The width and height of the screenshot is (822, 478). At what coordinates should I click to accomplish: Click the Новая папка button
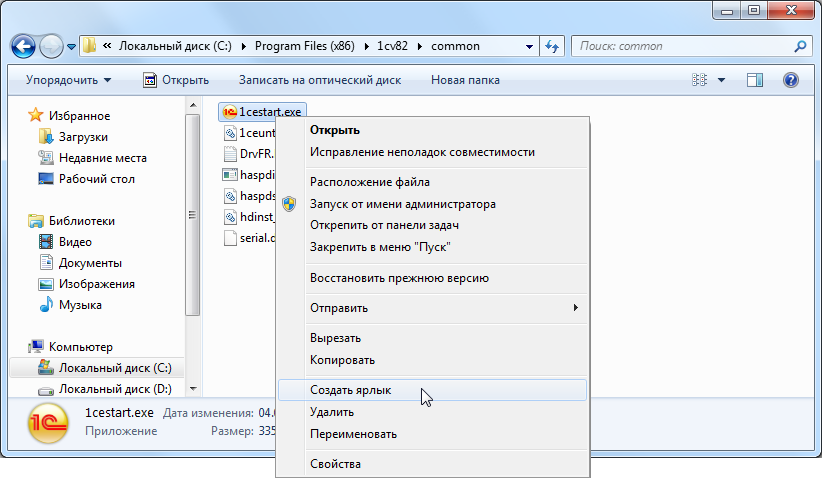click(x=465, y=80)
